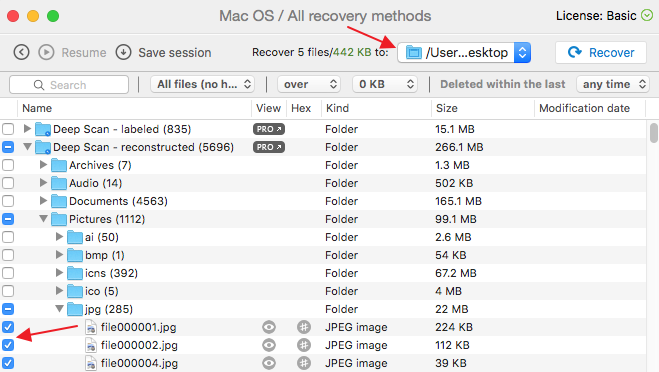Image resolution: width=659 pixels, height=372 pixels.
Task: Click the View column header
Action: 268,108
